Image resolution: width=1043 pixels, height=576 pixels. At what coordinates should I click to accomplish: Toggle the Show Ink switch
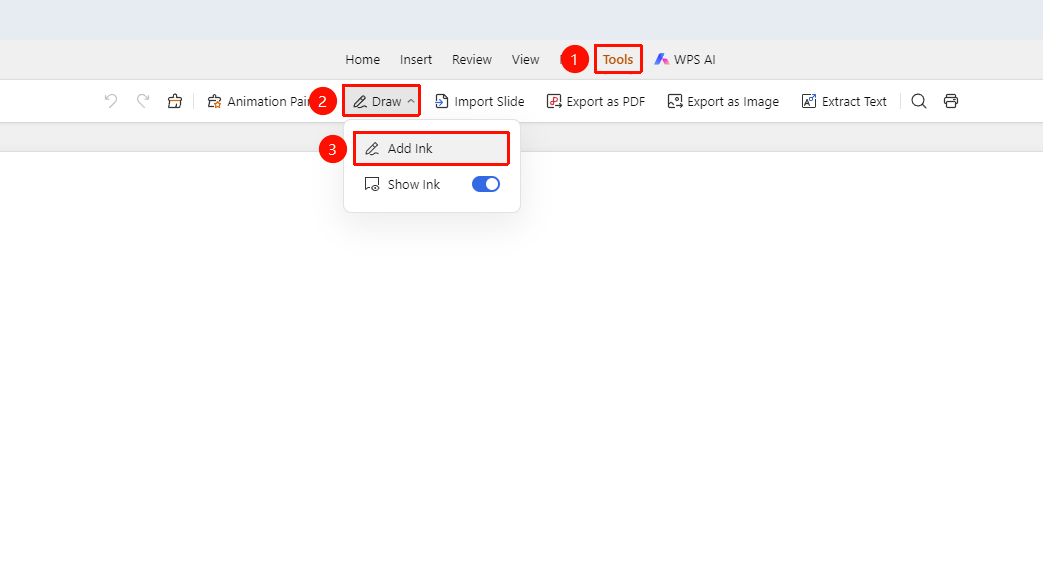[x=486, y=184]
